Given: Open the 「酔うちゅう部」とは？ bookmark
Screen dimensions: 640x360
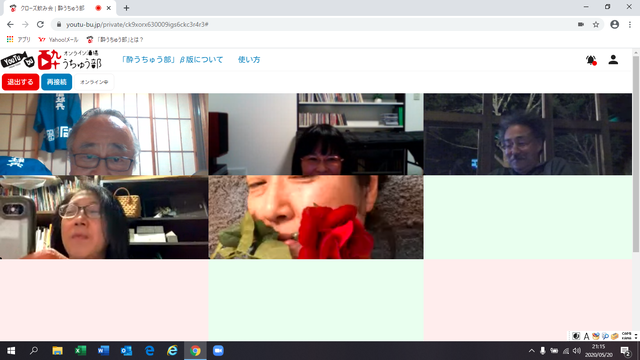Looking at the screenshot, I should click(x=116, y=40).
